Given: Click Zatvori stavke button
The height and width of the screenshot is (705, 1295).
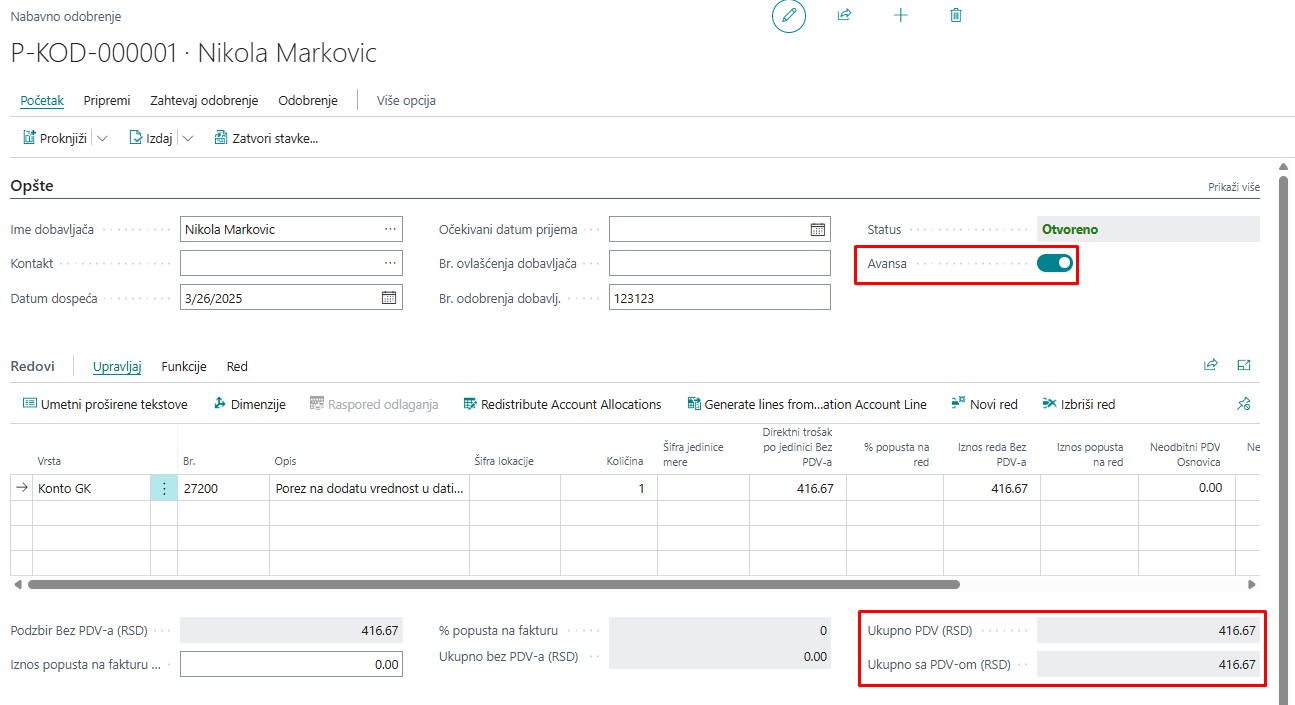Looking at the screenshot, I should click(266, 139).
